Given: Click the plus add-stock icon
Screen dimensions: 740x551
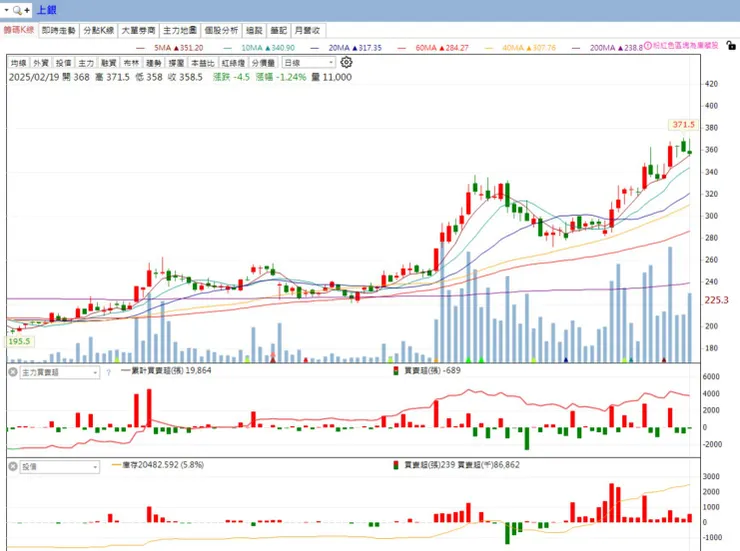Looking at the screenshot, I should pyautogui.click(x=26, y=10).
